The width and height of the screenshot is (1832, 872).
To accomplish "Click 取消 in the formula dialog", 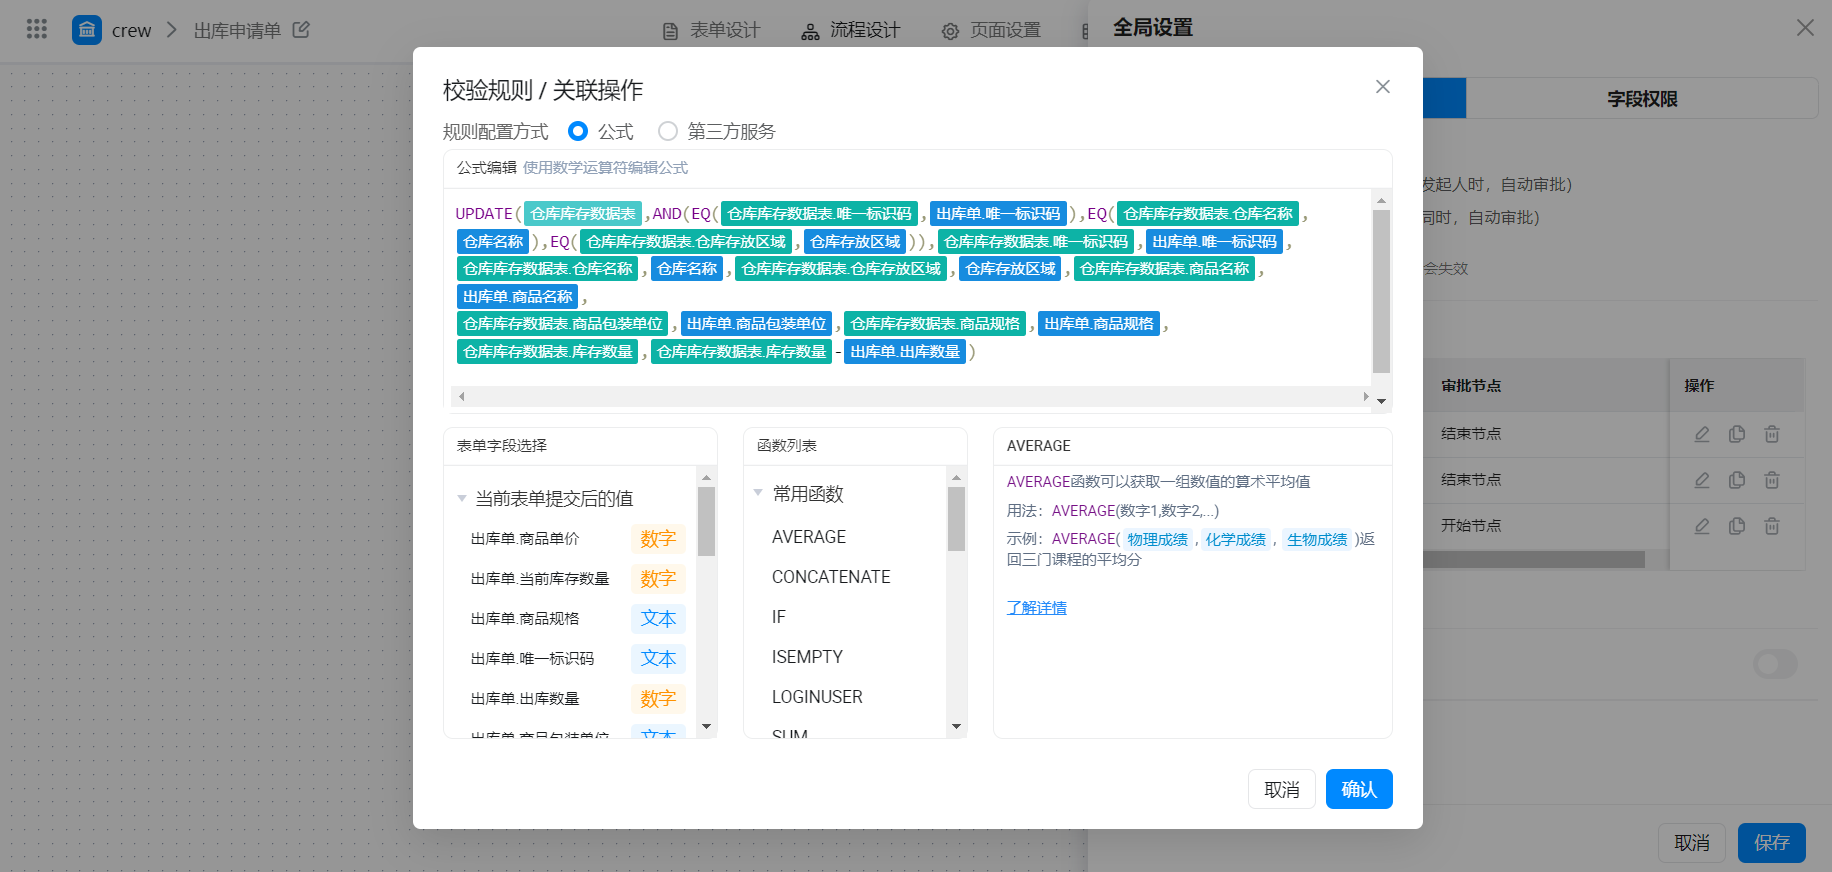I will tap(1282, 789).
